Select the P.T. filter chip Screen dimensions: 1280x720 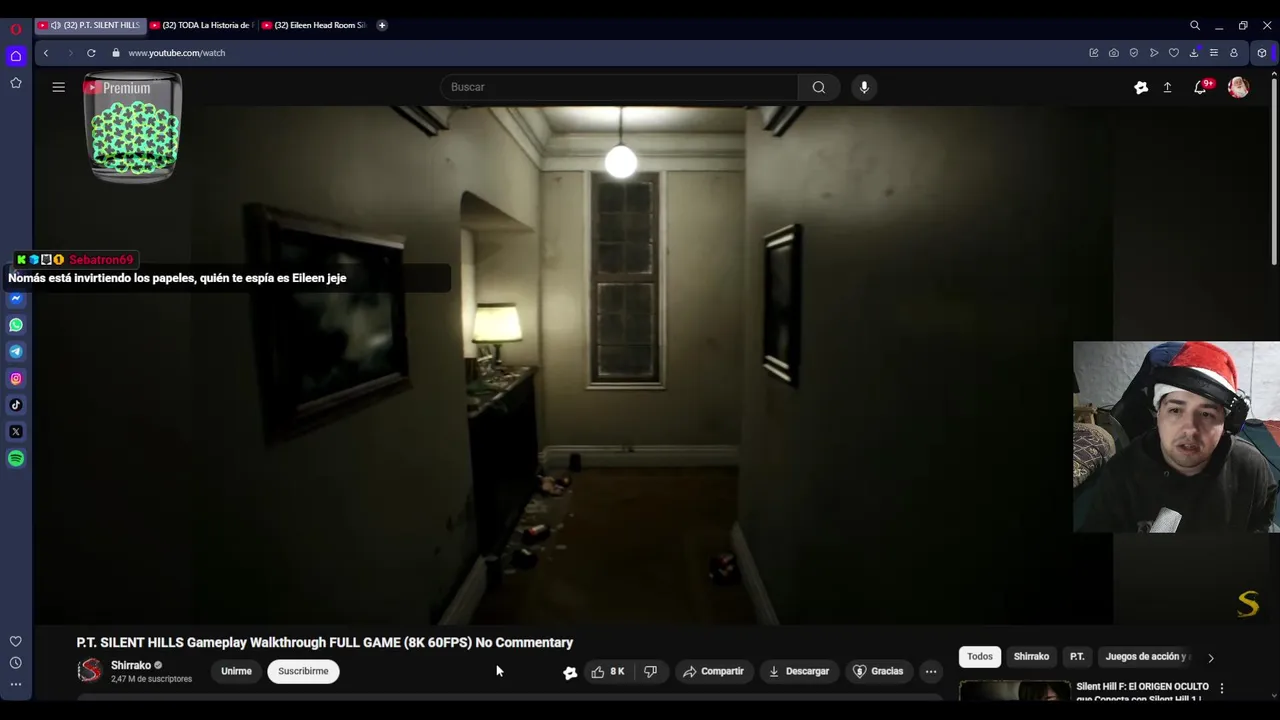click(1077, 656)
